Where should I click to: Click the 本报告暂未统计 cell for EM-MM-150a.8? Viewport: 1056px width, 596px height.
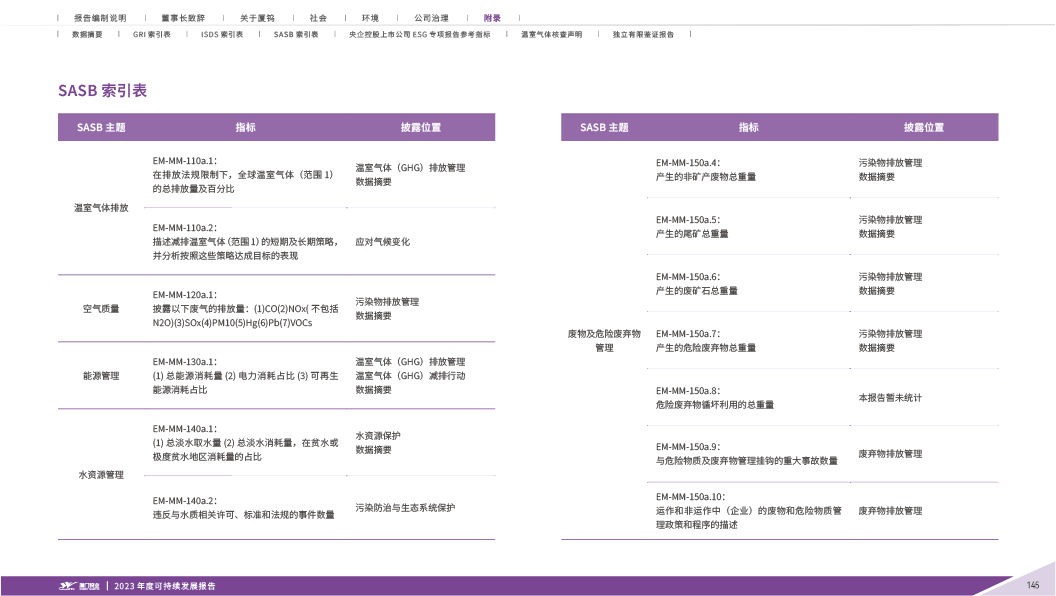[x=889, y=397]
